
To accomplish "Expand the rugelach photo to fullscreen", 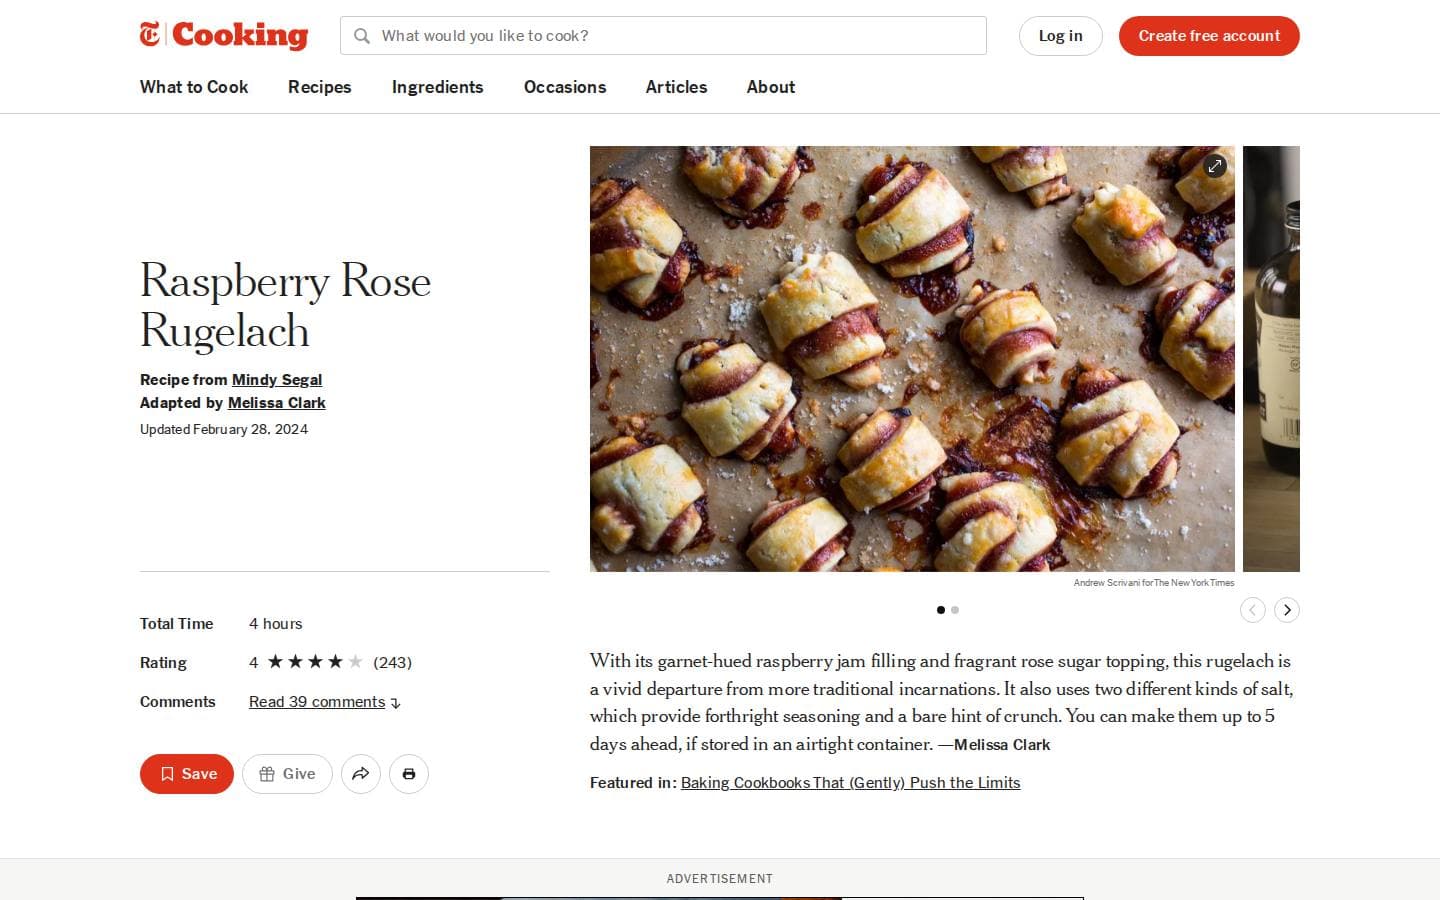I will (x=1214, y=166).
